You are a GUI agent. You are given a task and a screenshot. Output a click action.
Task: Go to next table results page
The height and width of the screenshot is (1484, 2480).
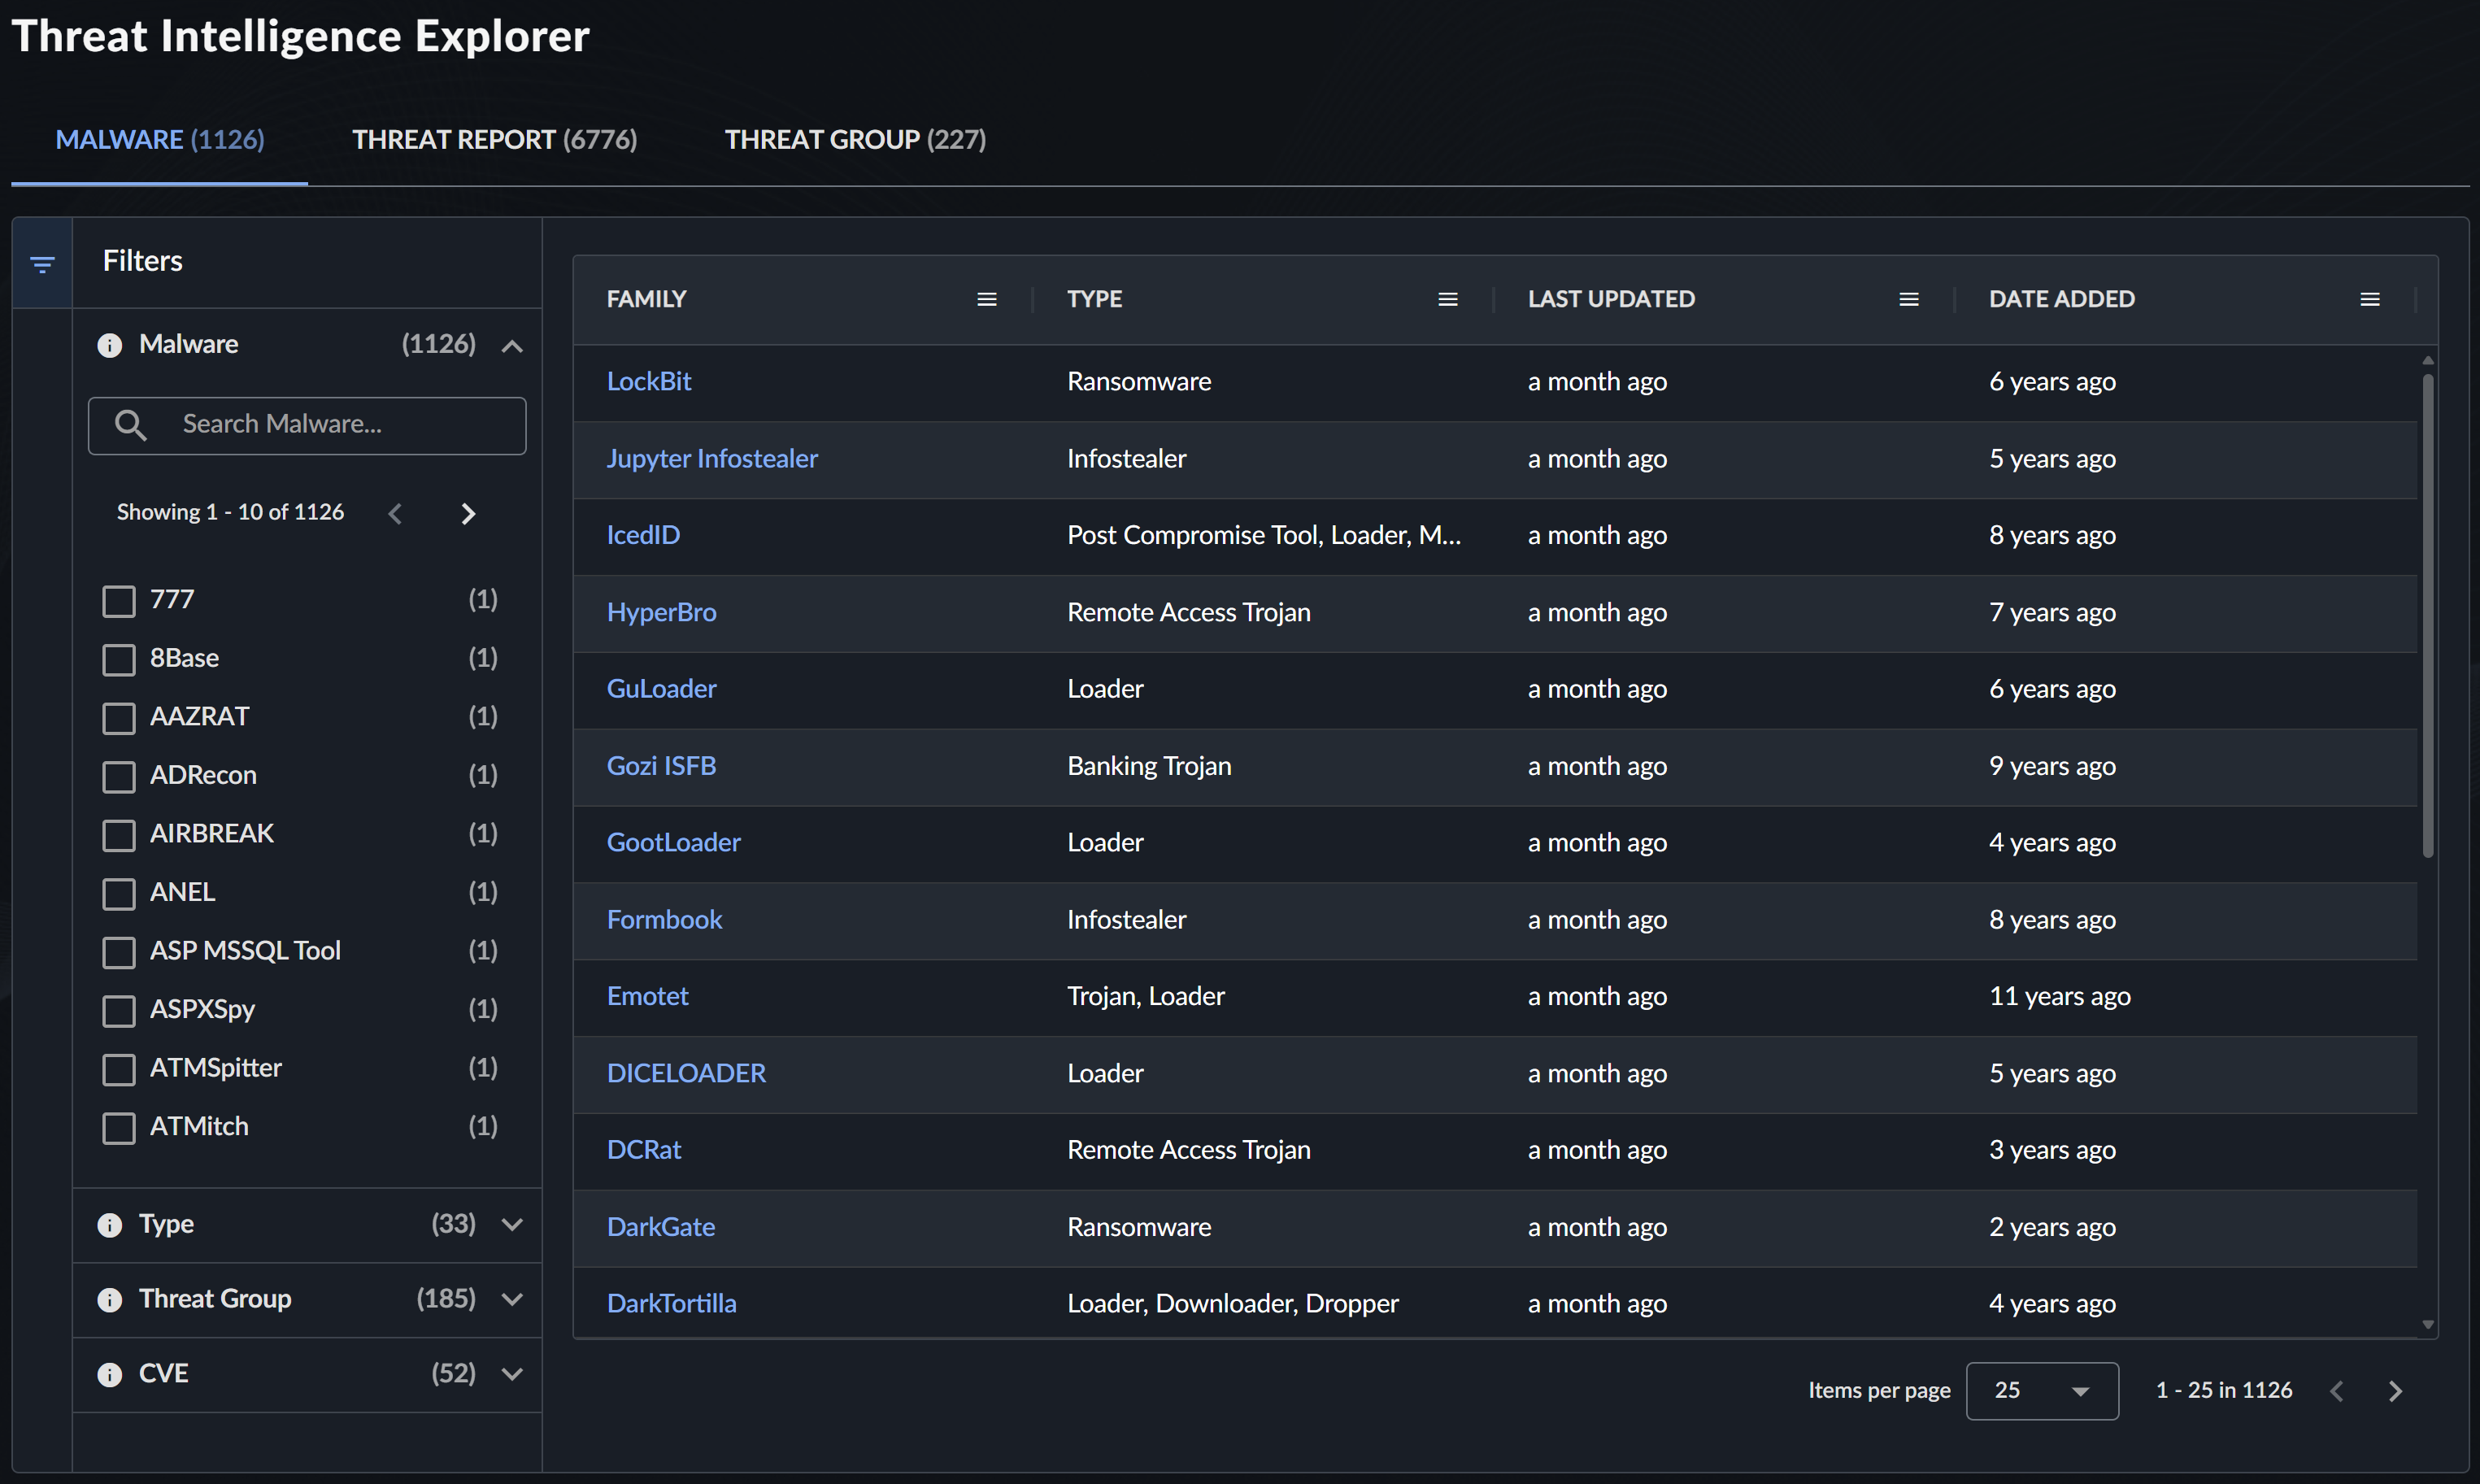pos(2395,1391)
